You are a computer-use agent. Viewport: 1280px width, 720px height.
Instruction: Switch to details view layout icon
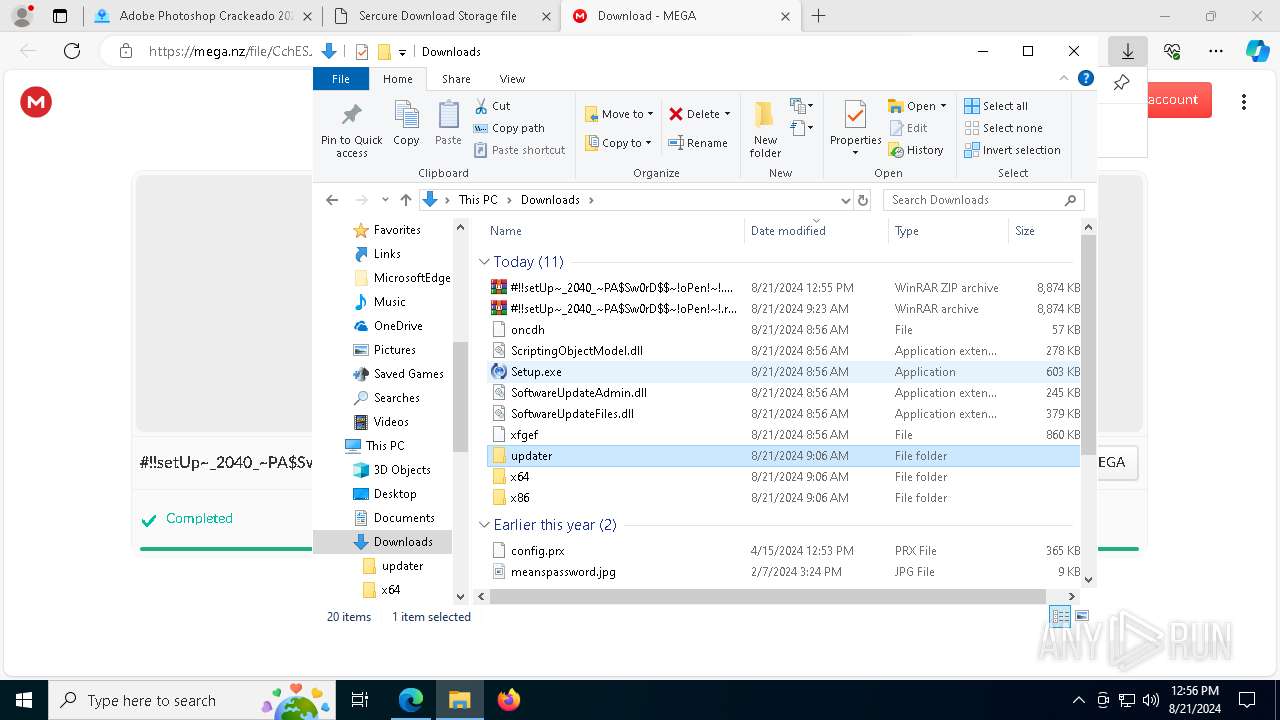click(x=1060, y=617)
